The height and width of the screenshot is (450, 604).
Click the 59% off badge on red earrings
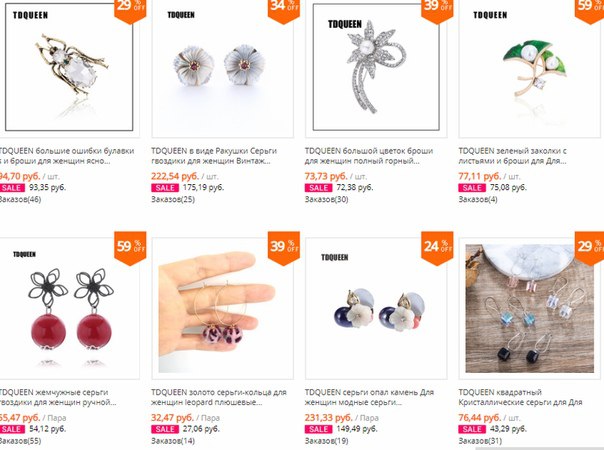point(130,248)
